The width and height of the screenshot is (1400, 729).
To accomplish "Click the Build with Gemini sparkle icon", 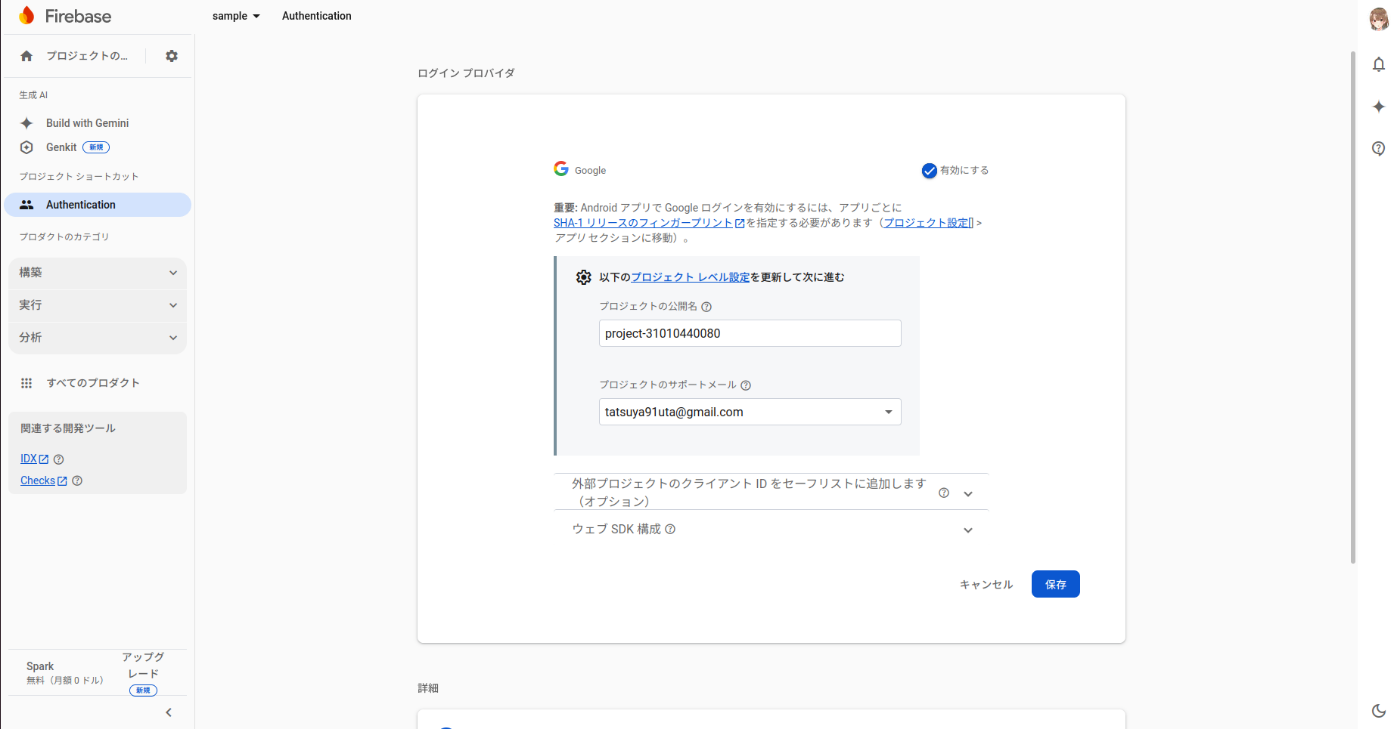I will [27, 123].
